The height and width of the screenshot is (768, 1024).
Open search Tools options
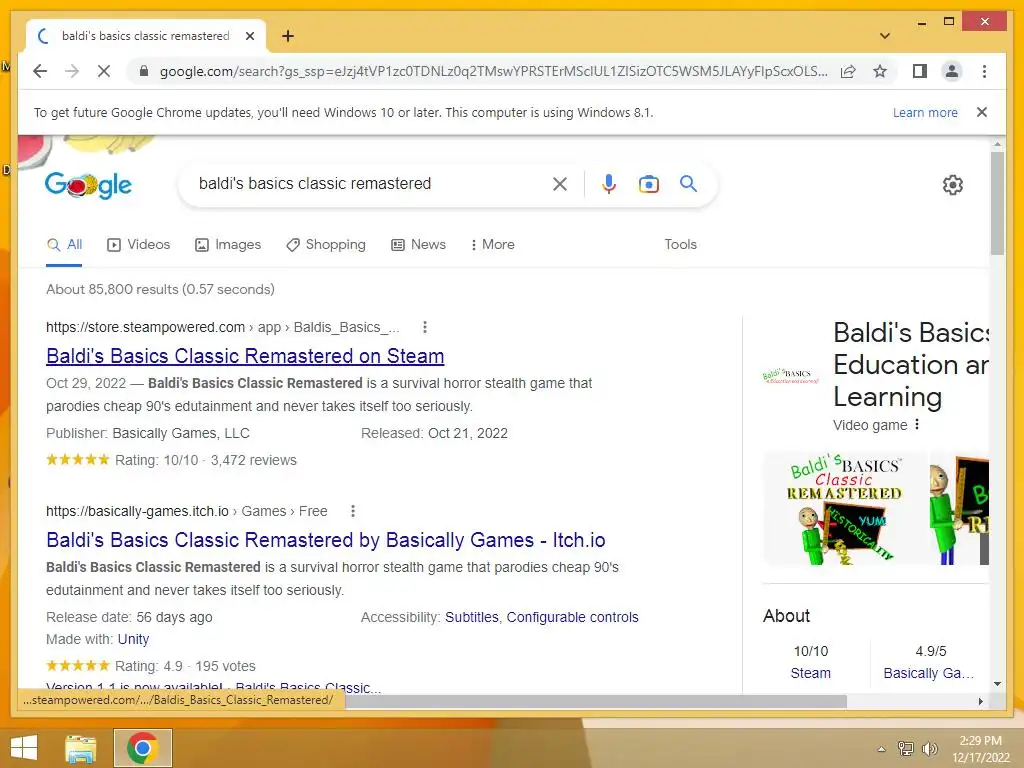pos(680,245)
